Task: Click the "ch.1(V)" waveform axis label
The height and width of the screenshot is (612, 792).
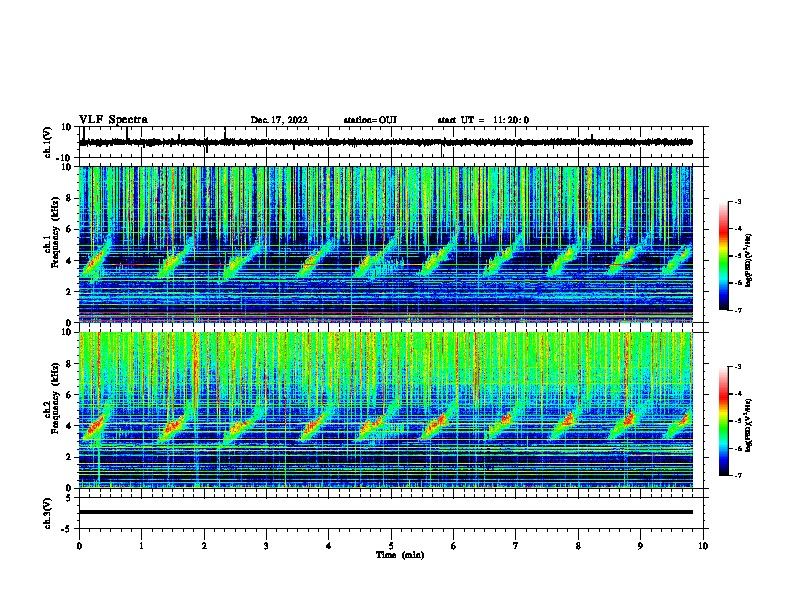Action: tap(48, 142)
